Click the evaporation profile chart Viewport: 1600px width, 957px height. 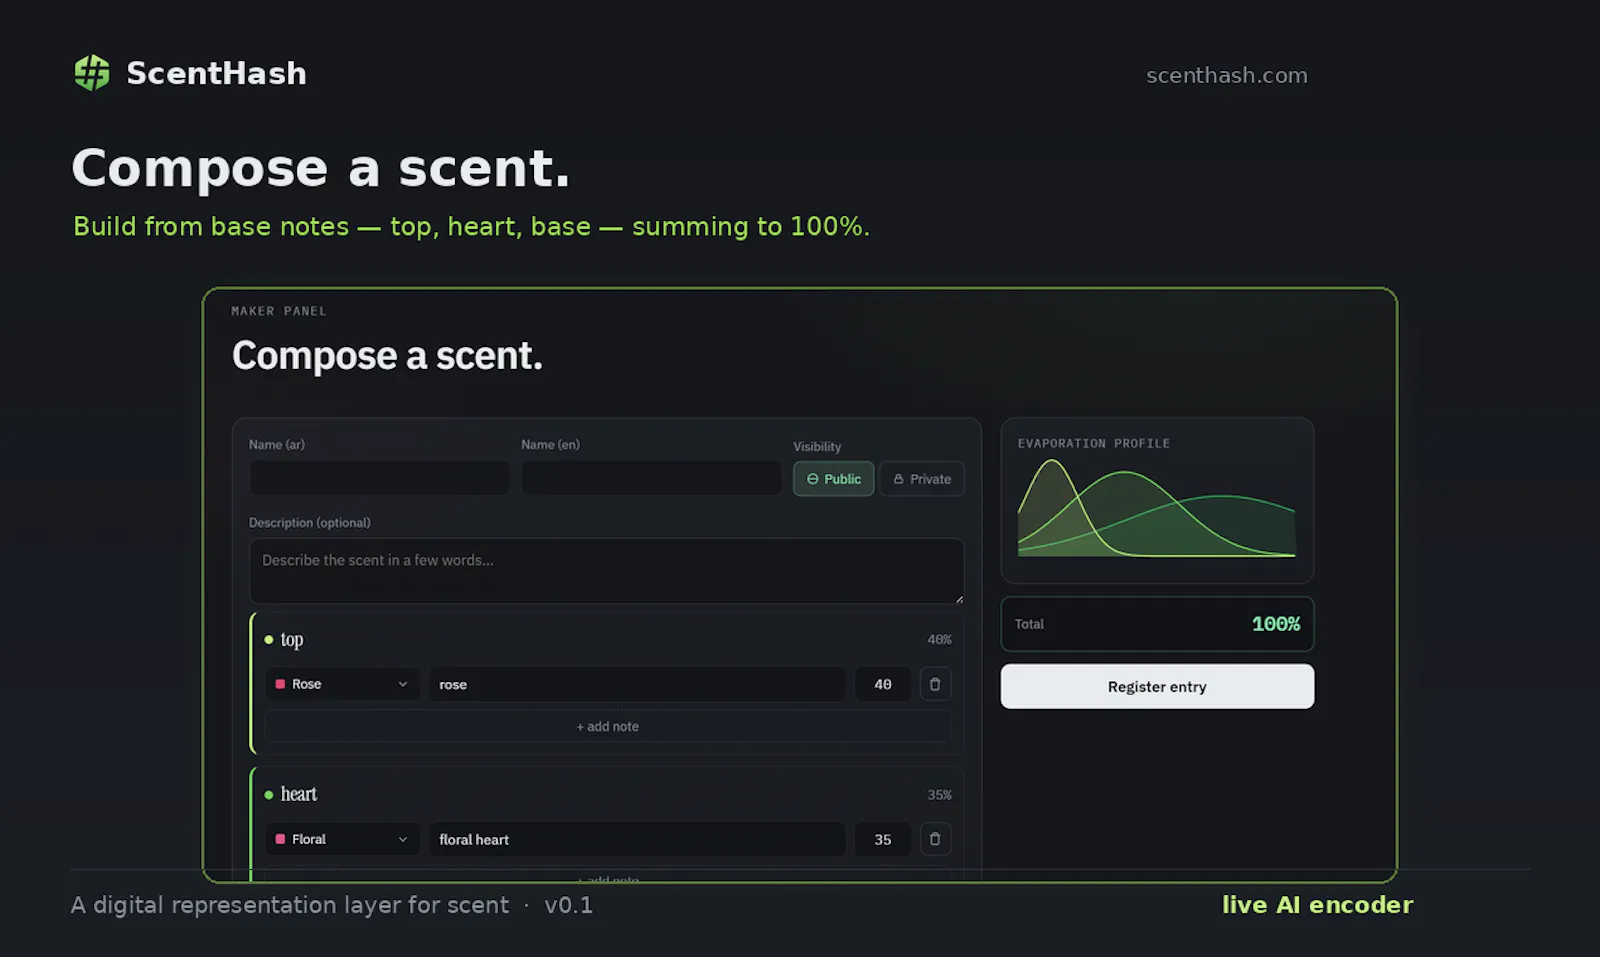coord(1157,508)
